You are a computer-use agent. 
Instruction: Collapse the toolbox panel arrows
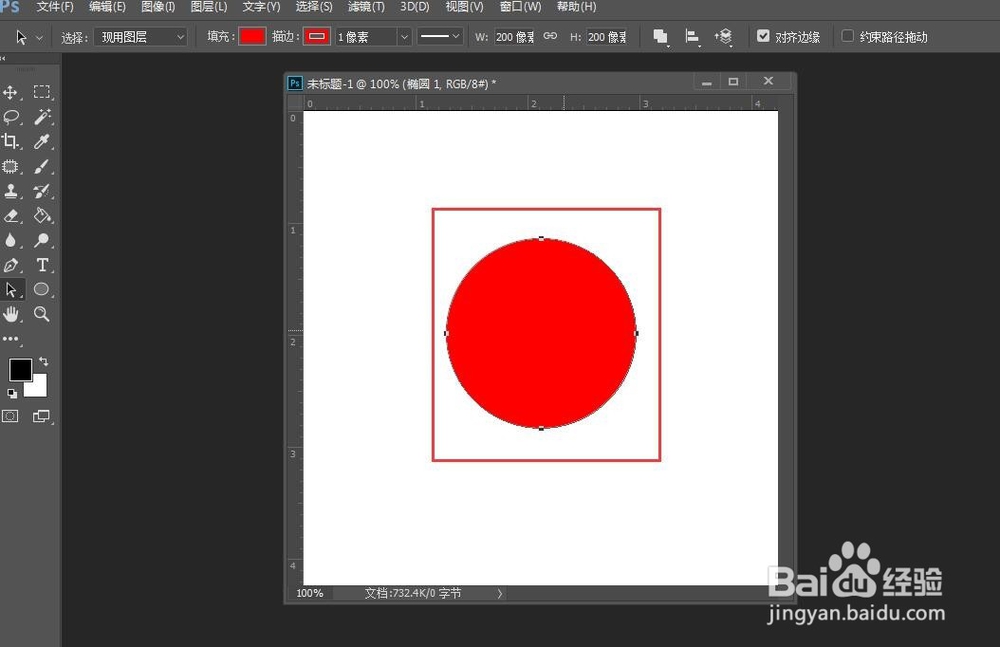(x=4, y=59)
